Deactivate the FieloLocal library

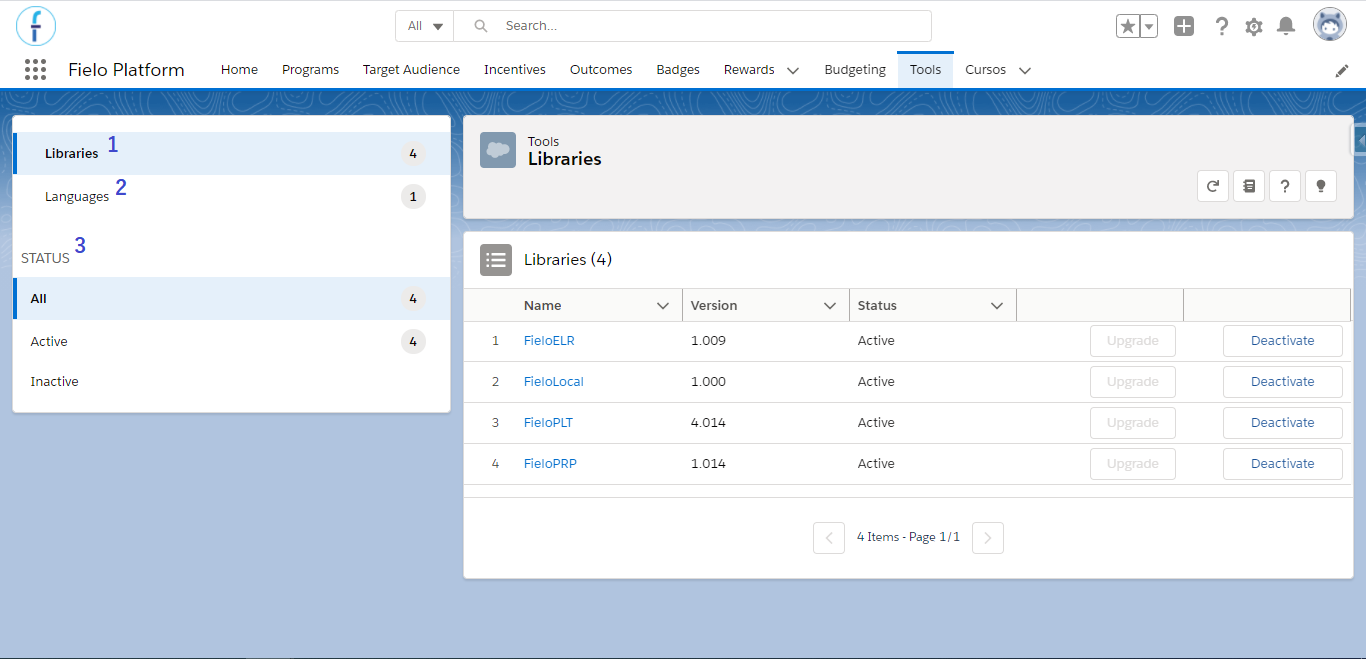(1283, 382)
